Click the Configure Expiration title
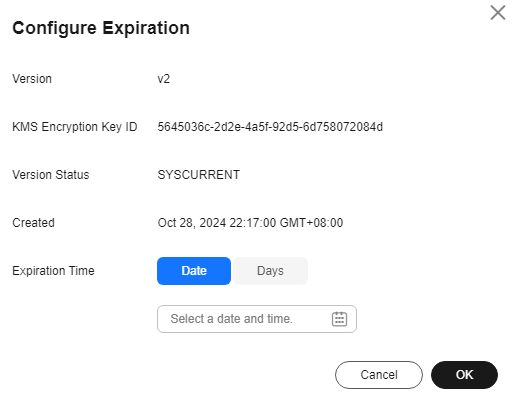Screen dimensions: 514x408 coord(101,28)
